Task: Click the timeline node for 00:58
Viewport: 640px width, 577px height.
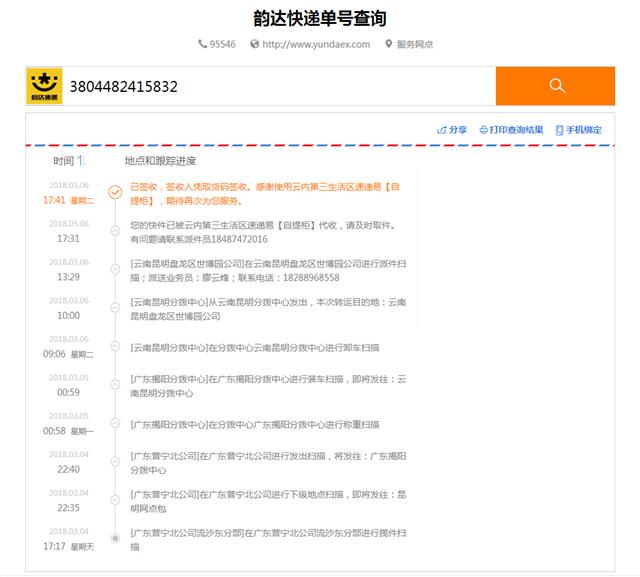Action: pyautogui.click(x=116, y=423)
